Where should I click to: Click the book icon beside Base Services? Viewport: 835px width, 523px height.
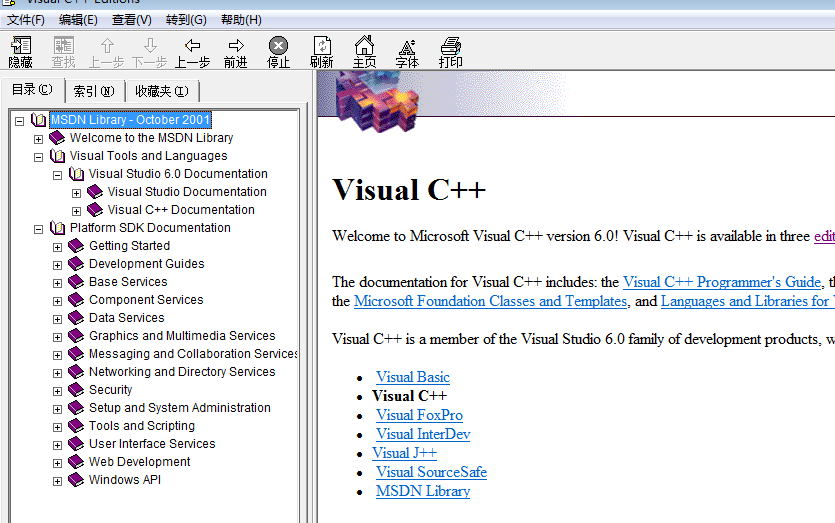pyautogui.click(x=76, y=282)
